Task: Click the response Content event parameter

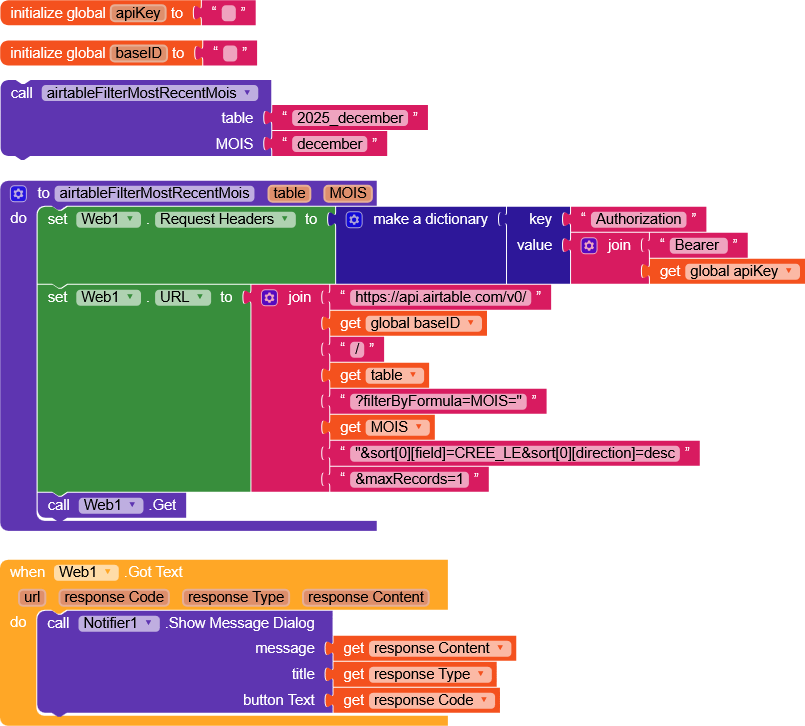Action: [x=366, y=598]
